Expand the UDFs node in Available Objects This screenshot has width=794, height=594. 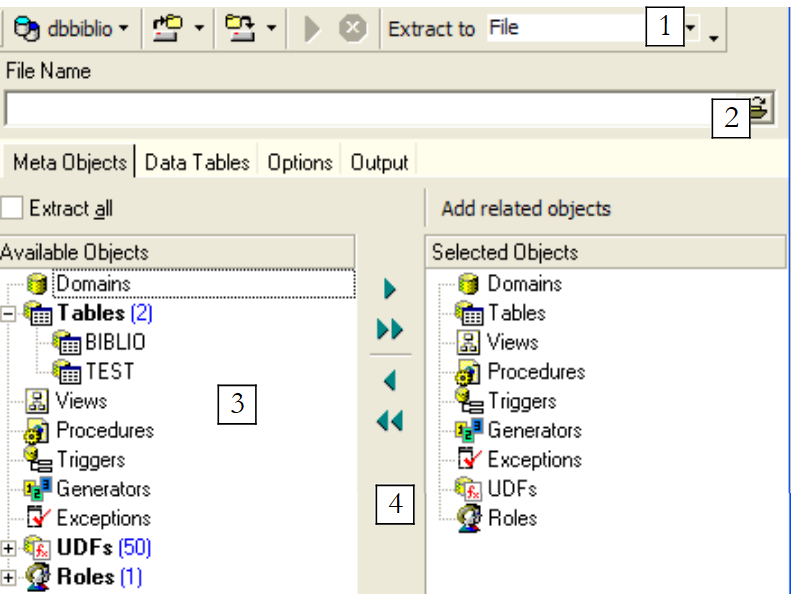pyautogui.click(x=9, y=549)
